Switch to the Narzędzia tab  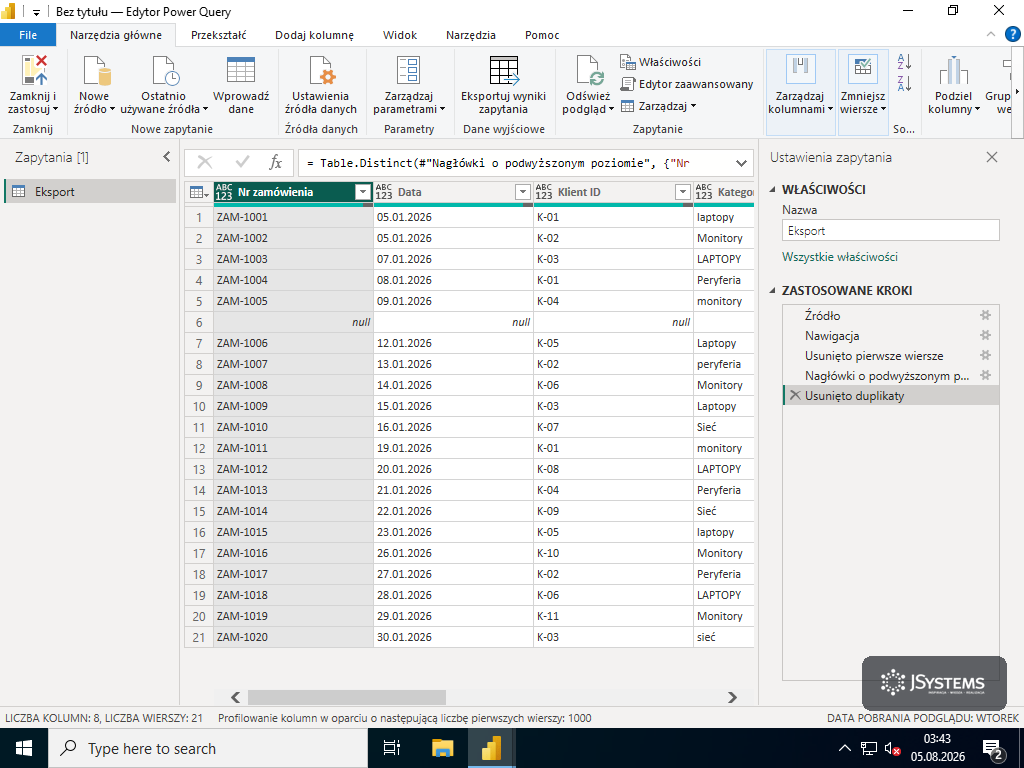[x=471, y=35]
